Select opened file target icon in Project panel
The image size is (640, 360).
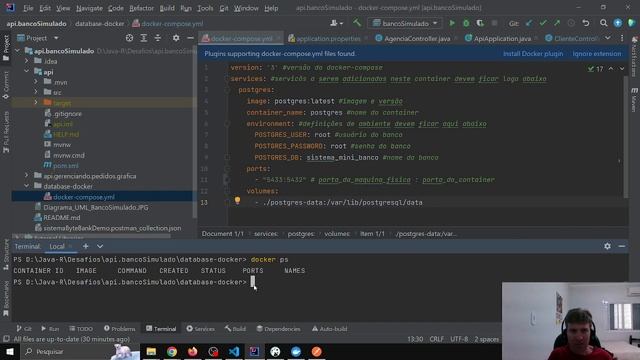tap(129, 38)
